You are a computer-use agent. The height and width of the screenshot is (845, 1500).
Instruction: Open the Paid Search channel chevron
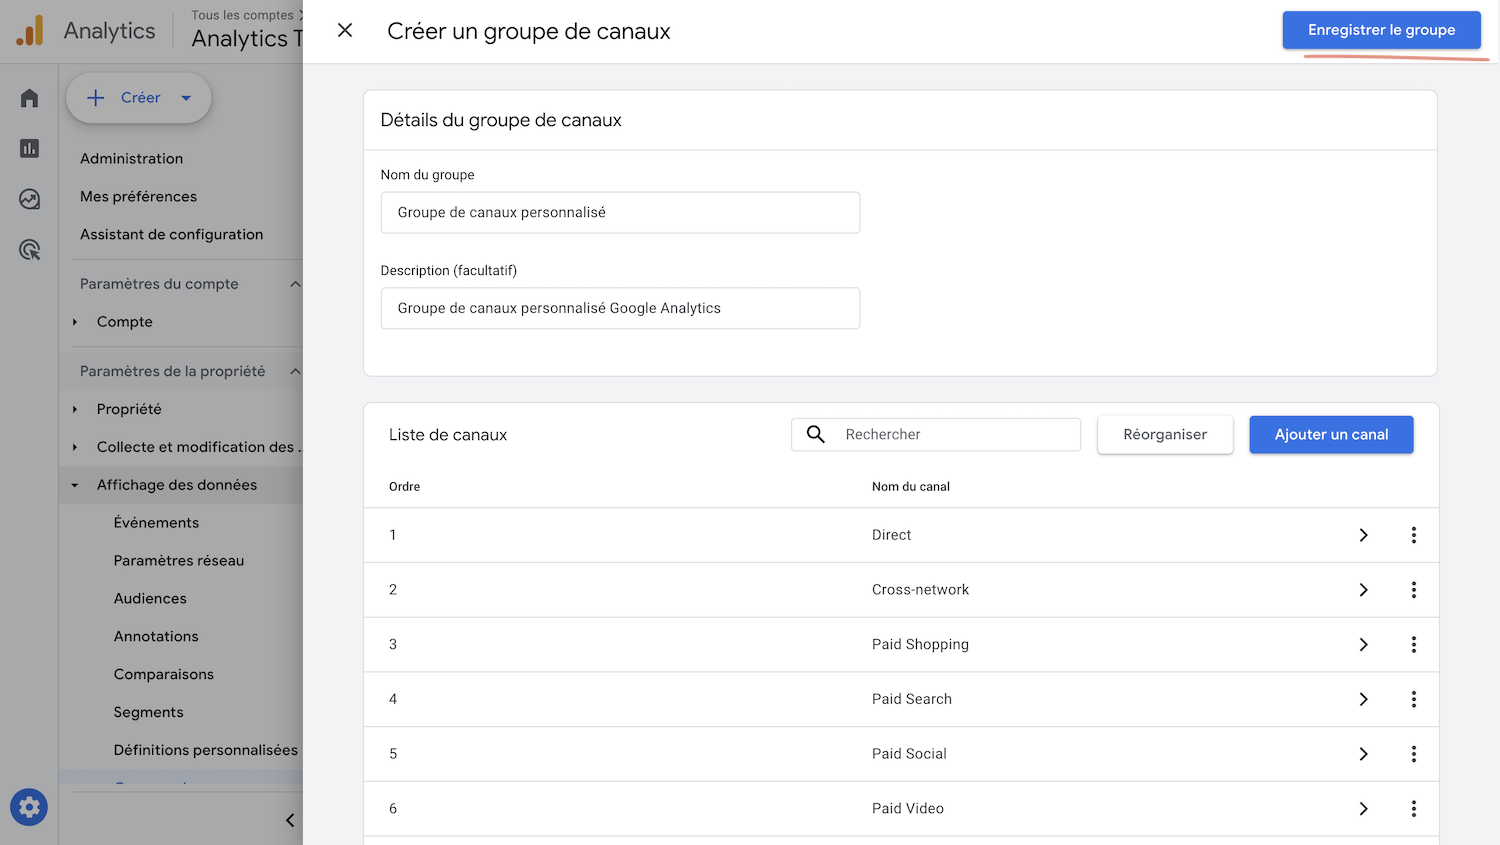1363,699
